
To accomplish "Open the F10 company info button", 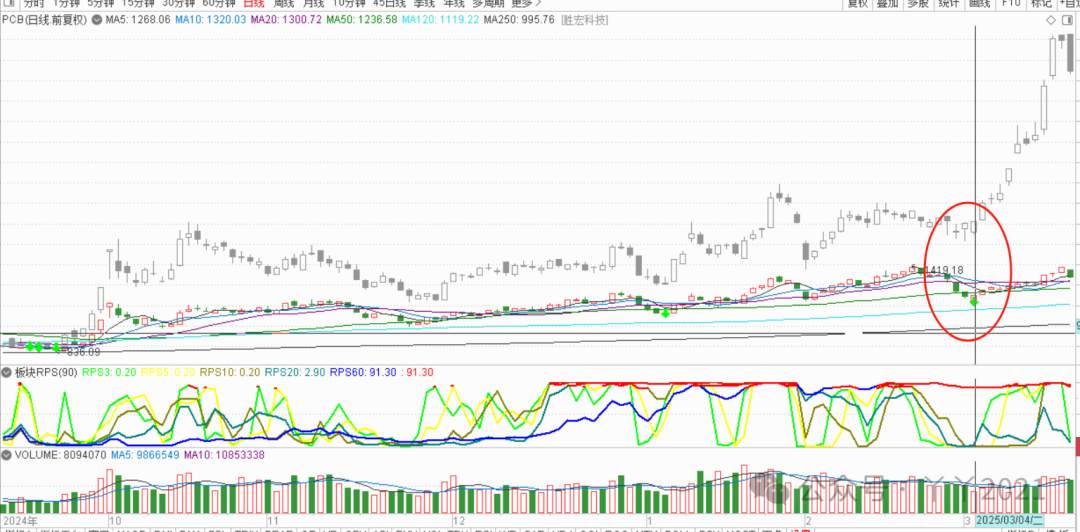I will 1011,4.
